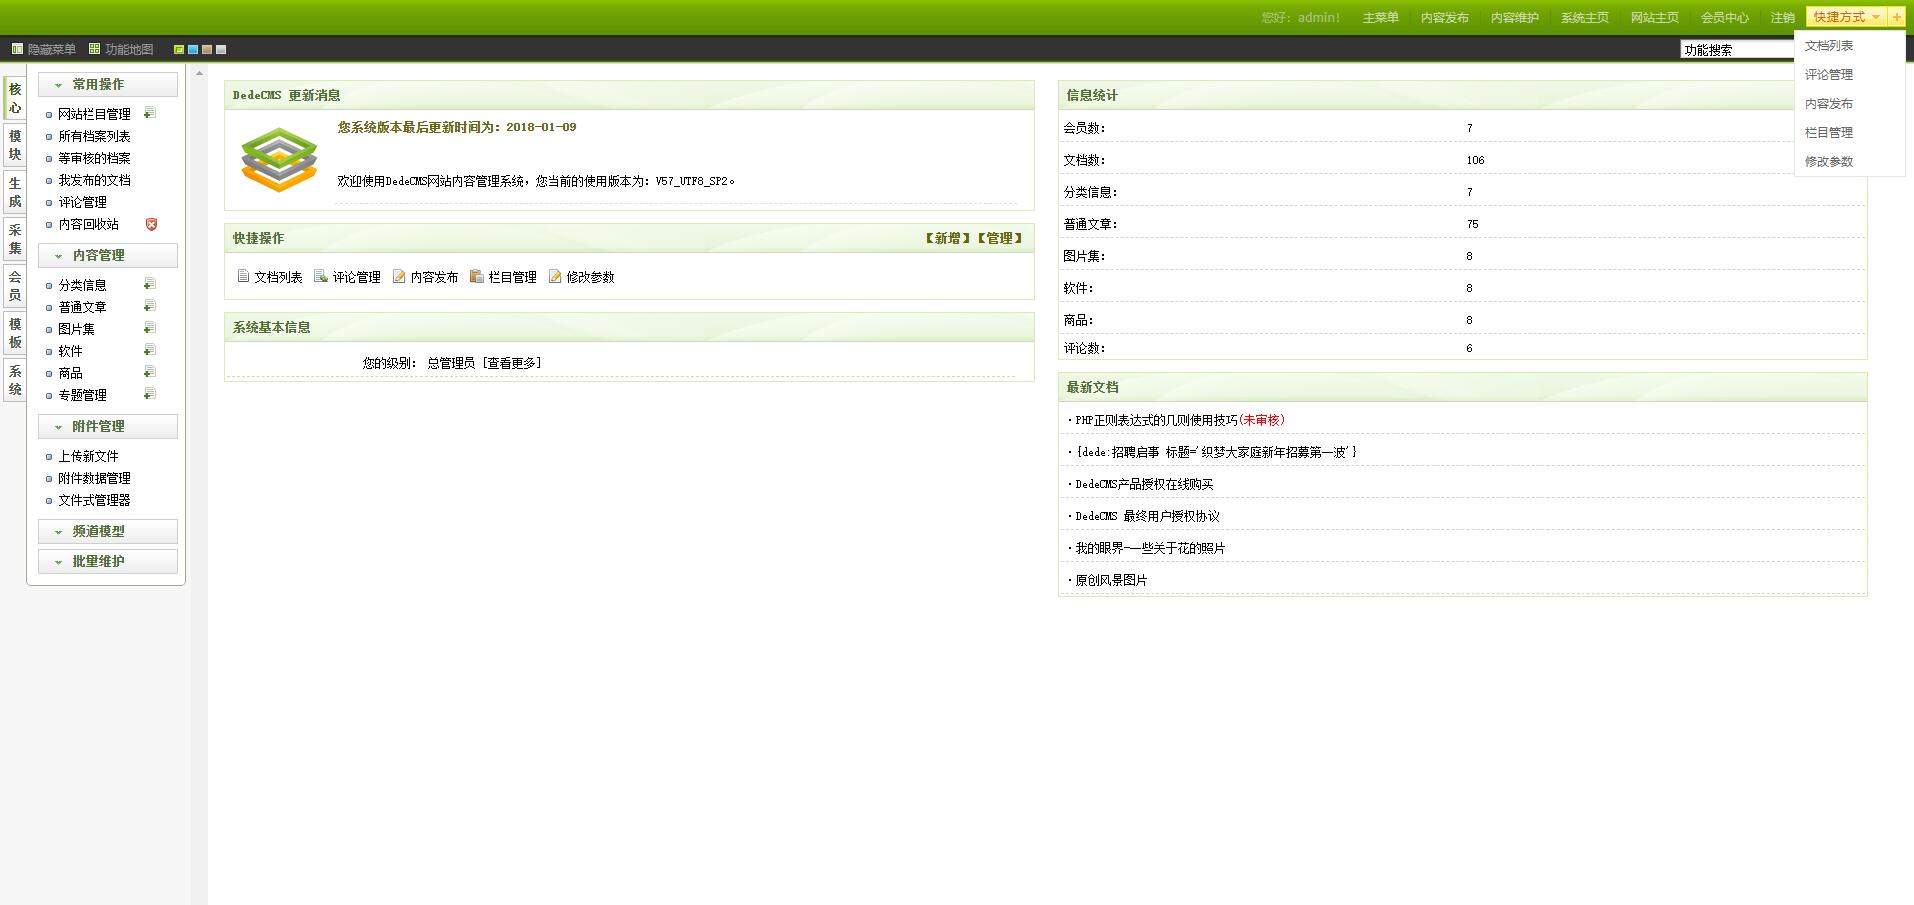This screenshot has width=1914, height=905.
Task: Switch to the 系统 sidebar tab
Action: click(14, 380)
